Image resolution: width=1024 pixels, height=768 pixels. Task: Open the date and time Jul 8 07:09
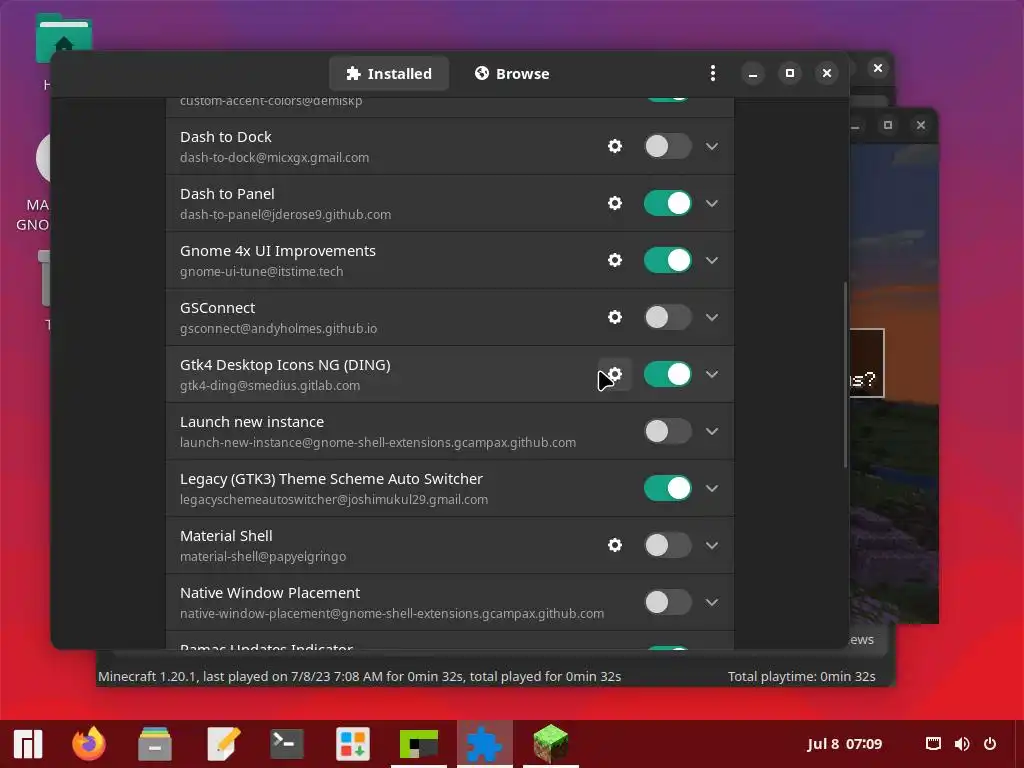pyautogui.click(x=844, y=744)
